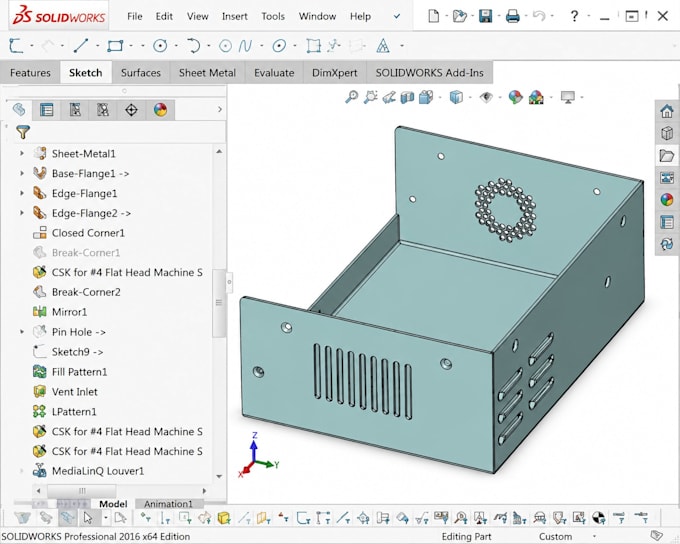This screenshot has width=680, height=544.
Task: Open the Line tool dropdown arrow
Action: tap(97, 46)
